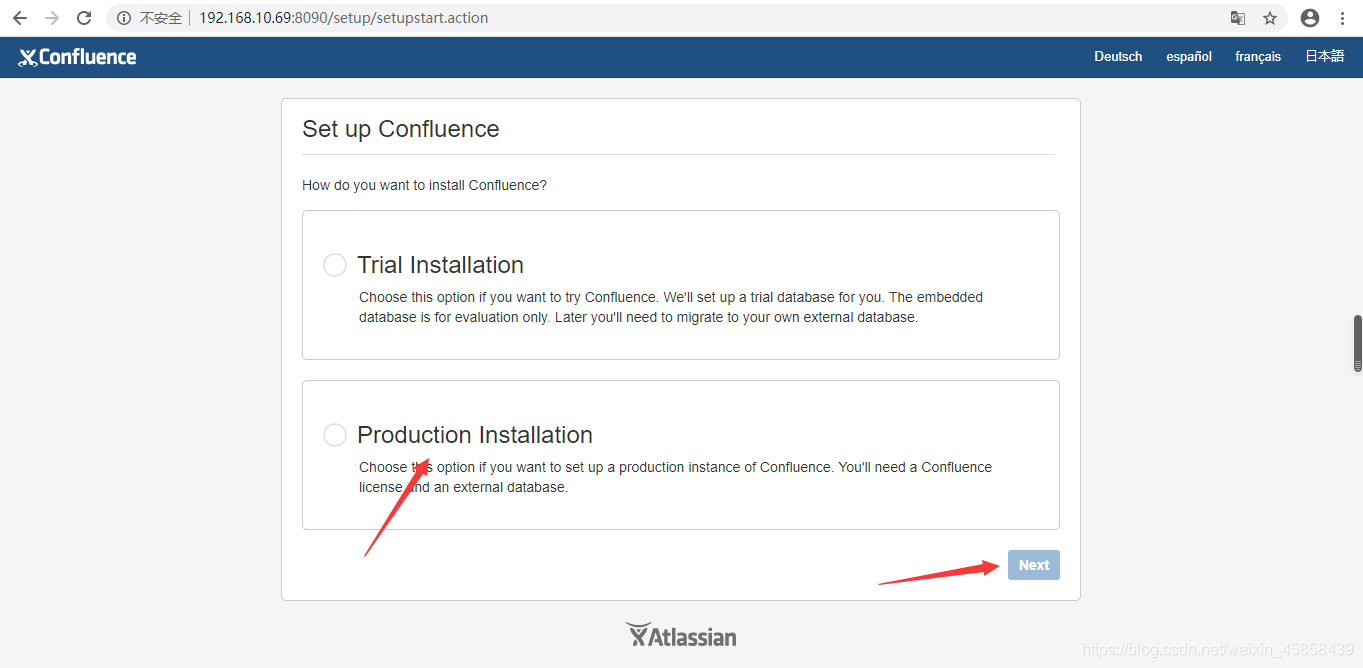This screenshot has width=1363, height=668.
Task: Go back with the browser back arrow
Action: click(x=20, y=18)
